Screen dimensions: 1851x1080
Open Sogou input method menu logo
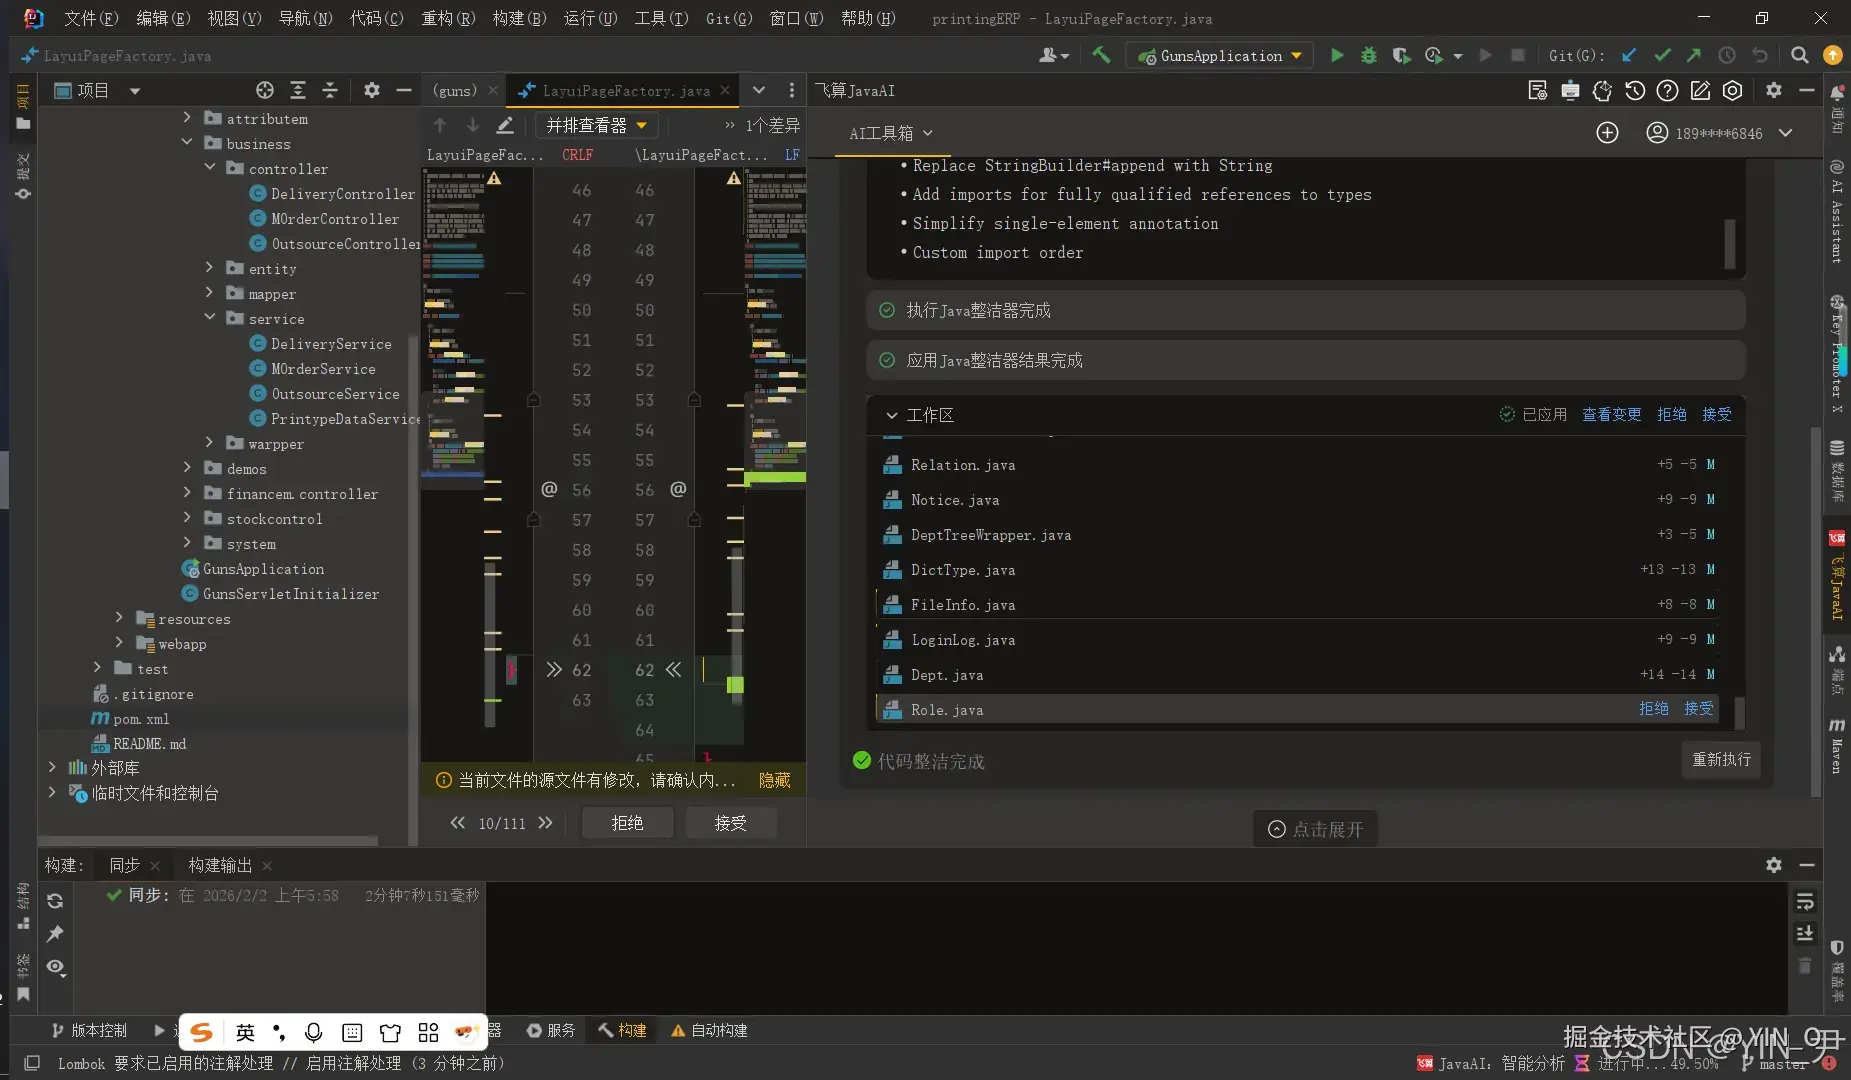(x=201, y=1033)
